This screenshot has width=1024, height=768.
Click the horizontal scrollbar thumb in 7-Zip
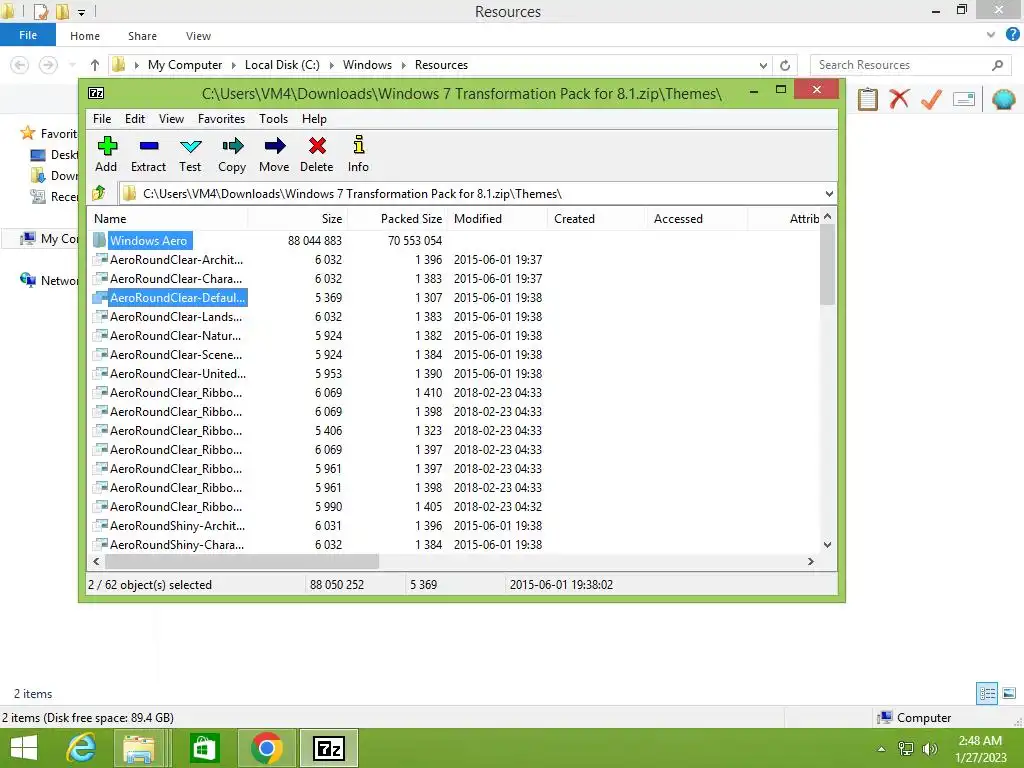tap(242, 562)
